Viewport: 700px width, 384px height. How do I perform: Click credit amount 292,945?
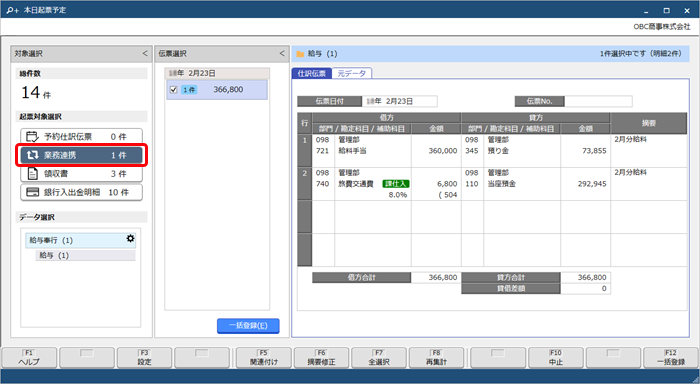(x=592, y=184)
